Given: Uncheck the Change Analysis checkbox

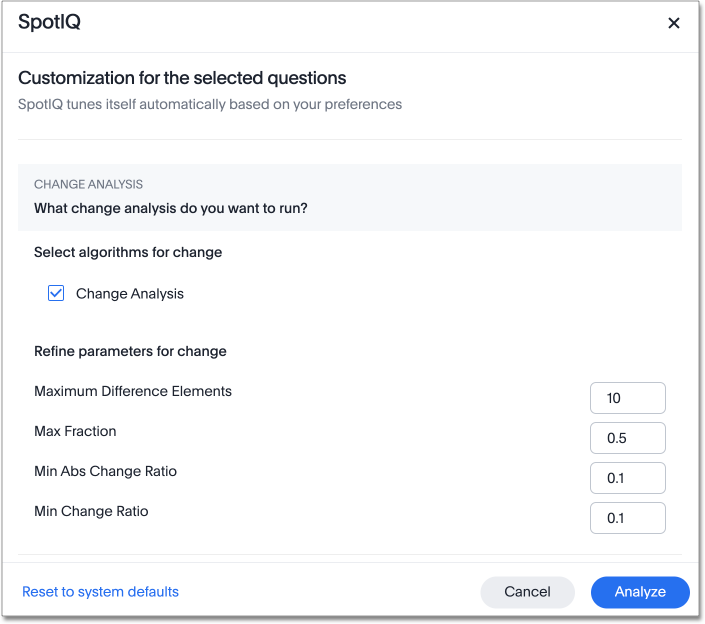Looking at the screenshot, I should [x=56, y=294].
